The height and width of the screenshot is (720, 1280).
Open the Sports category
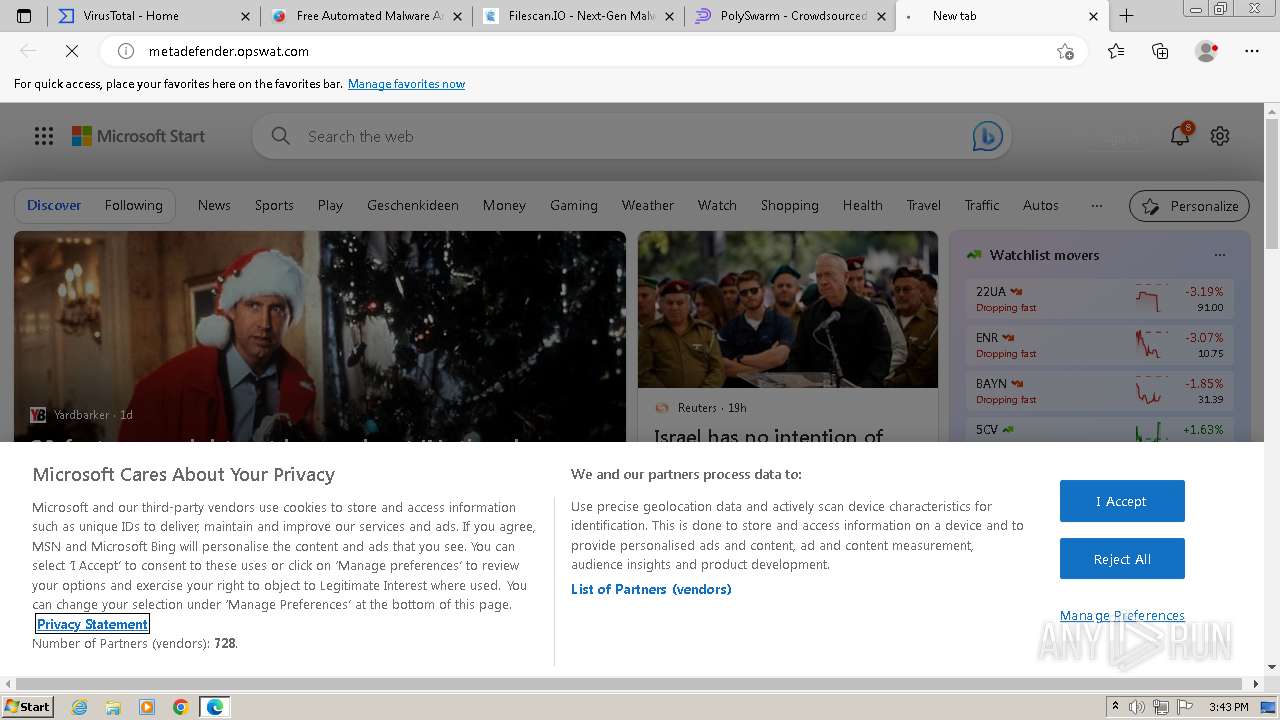274,205
